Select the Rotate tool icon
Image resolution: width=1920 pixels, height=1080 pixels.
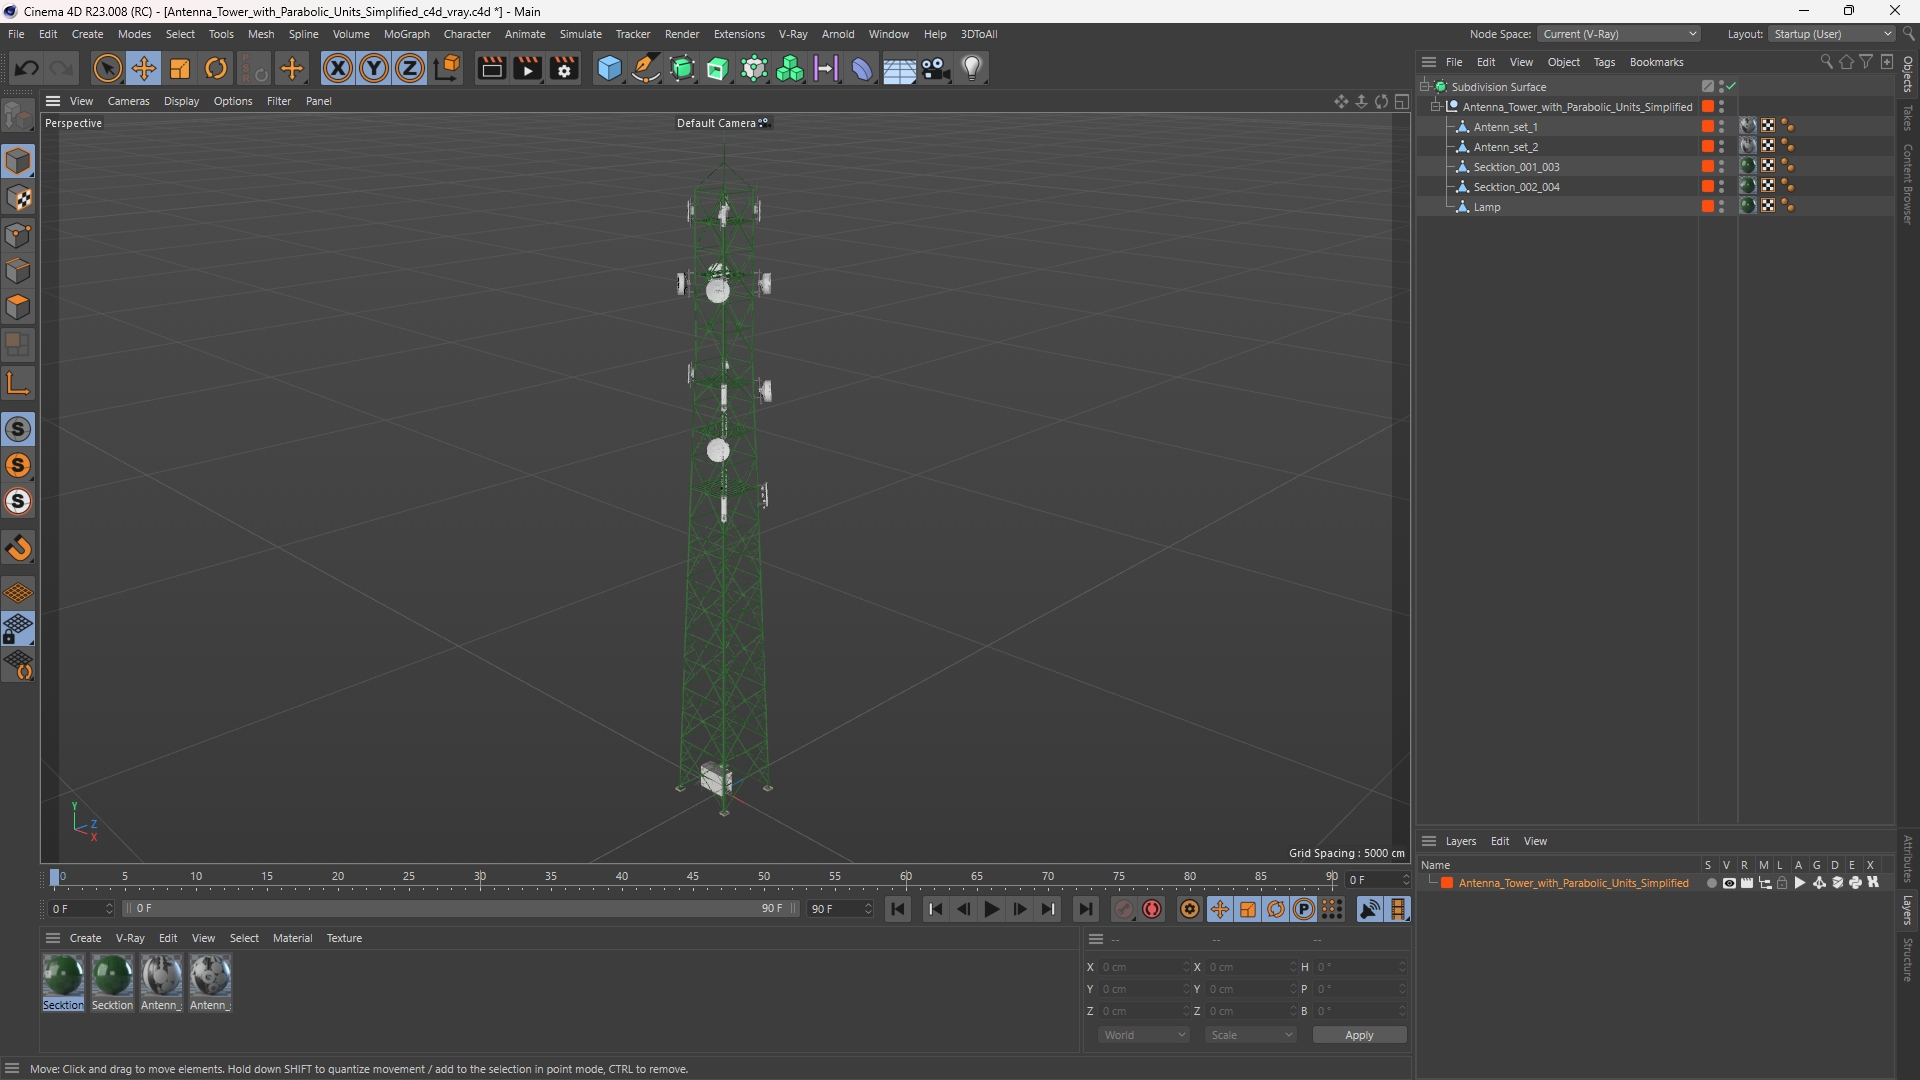click(216, 69)
